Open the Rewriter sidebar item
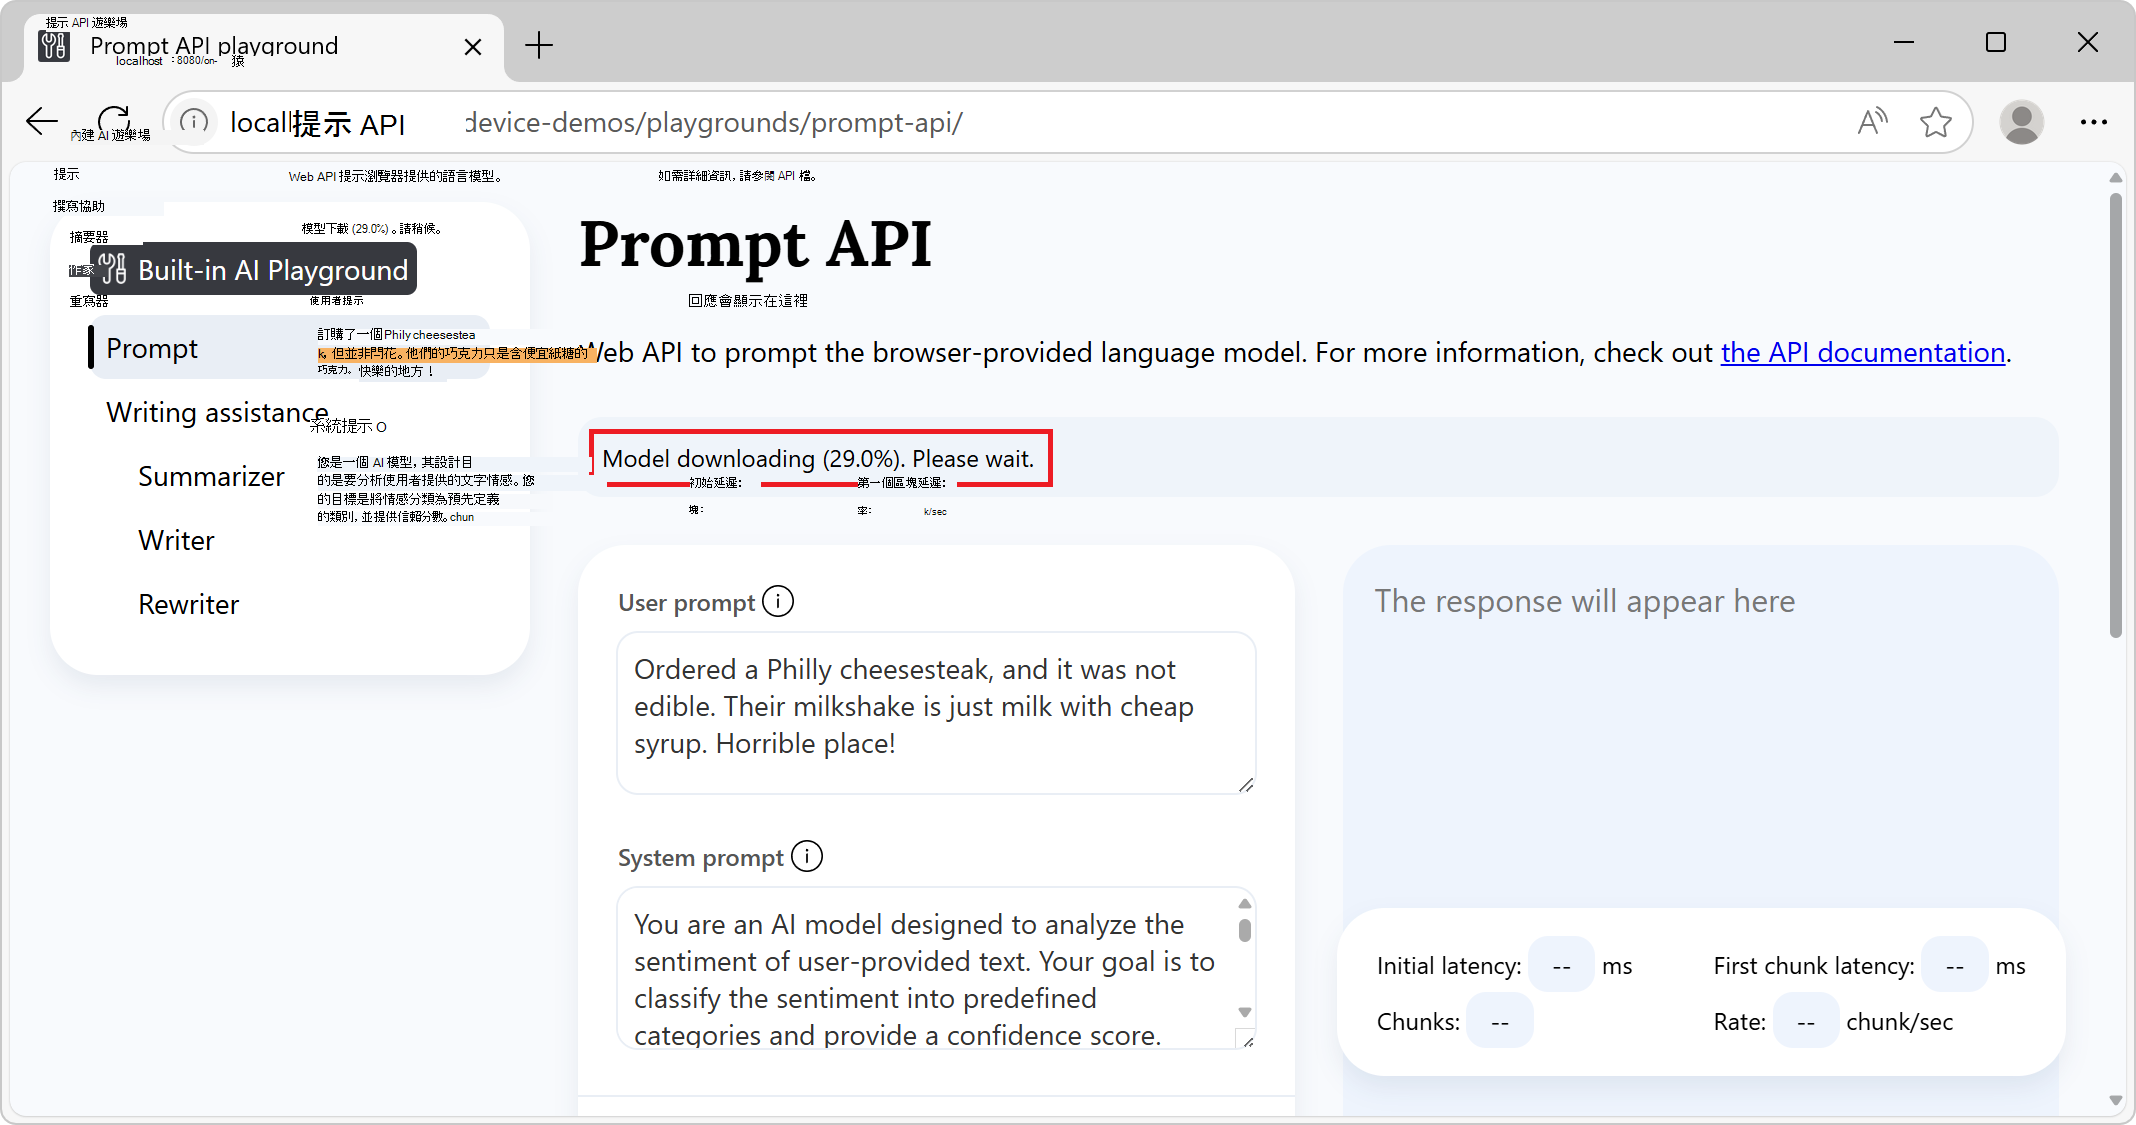2136x1125 pixels. tap(188, 604)
